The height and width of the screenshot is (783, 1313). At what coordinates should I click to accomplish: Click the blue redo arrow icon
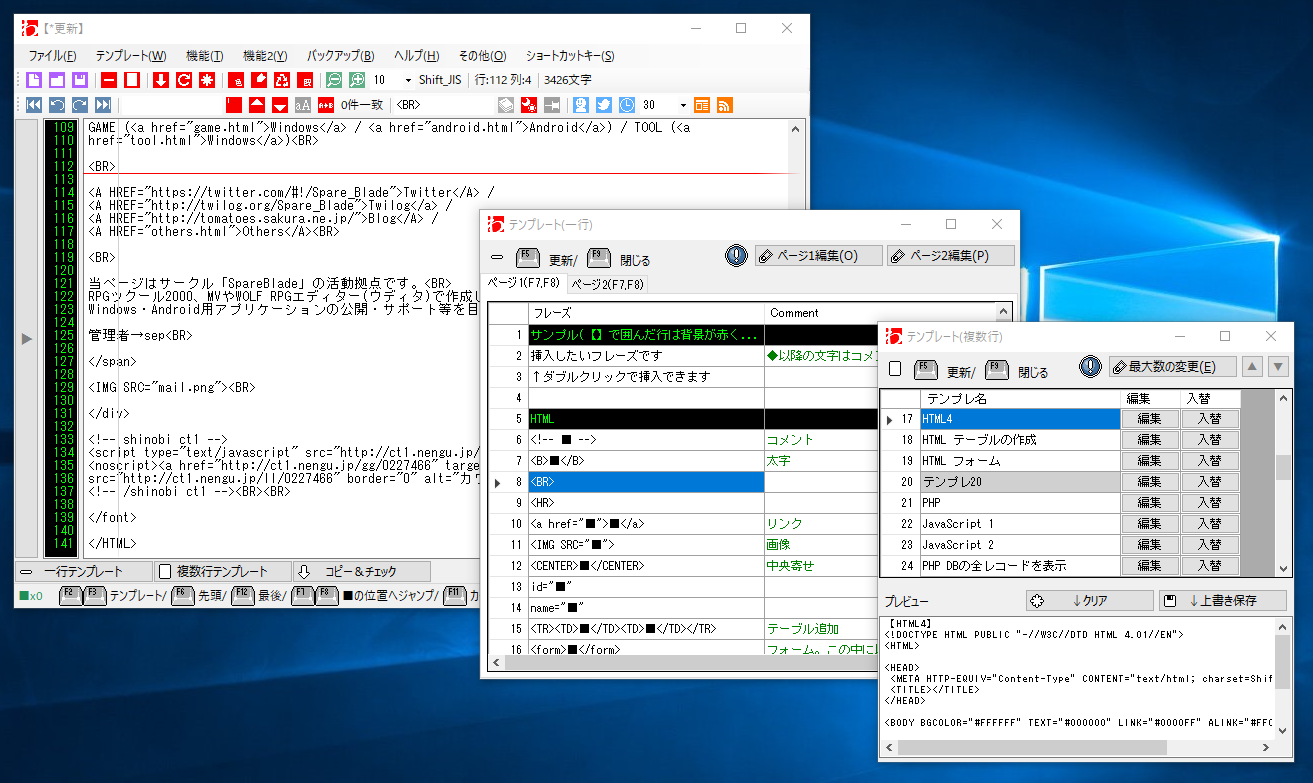(79, 104)
